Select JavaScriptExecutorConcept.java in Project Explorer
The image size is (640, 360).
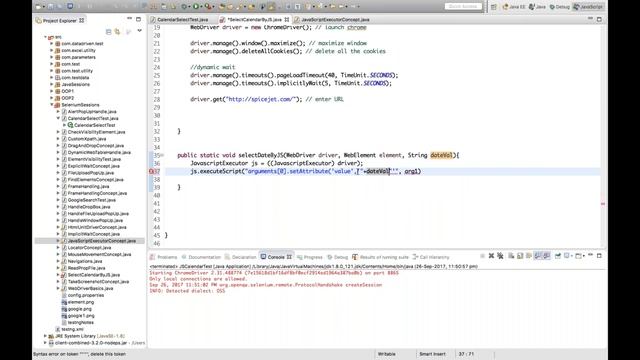[102, 241]
